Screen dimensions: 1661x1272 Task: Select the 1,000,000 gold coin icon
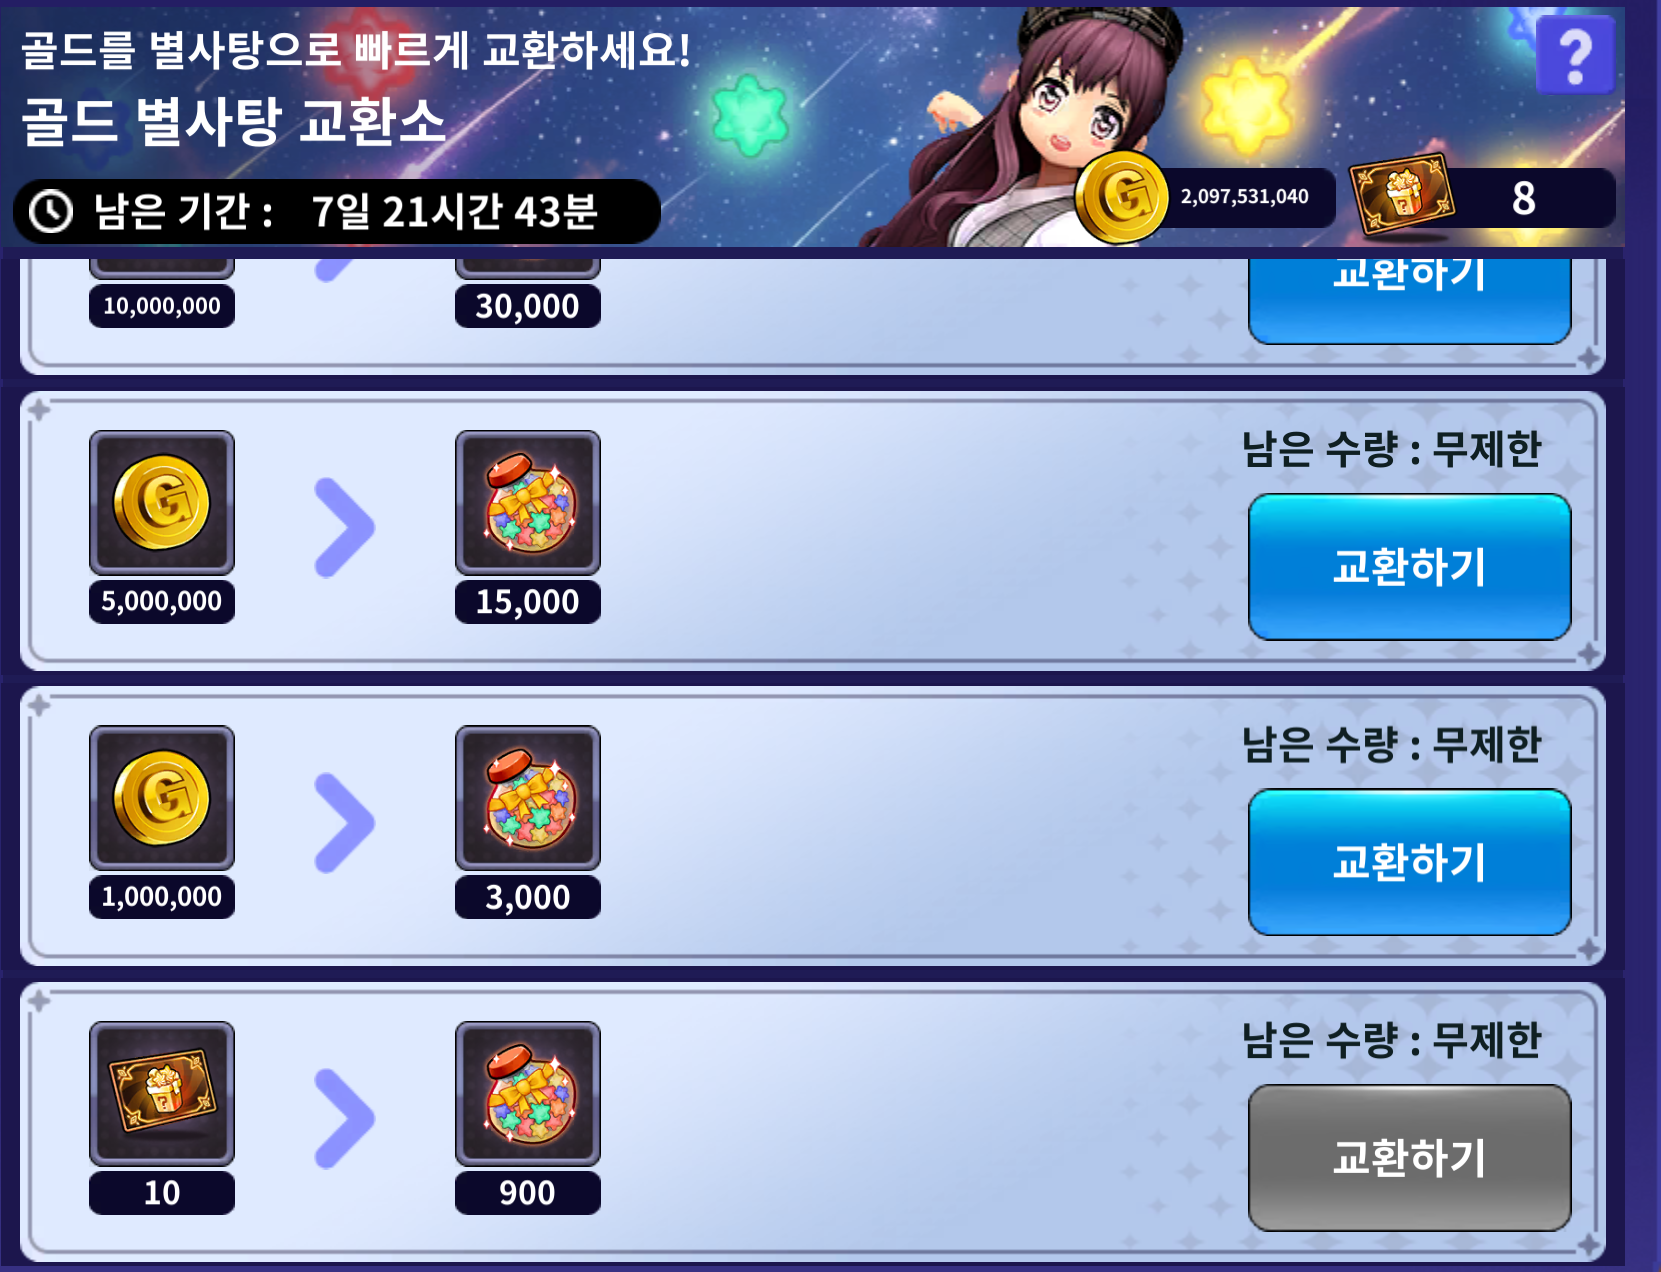[x=162, y=797]
